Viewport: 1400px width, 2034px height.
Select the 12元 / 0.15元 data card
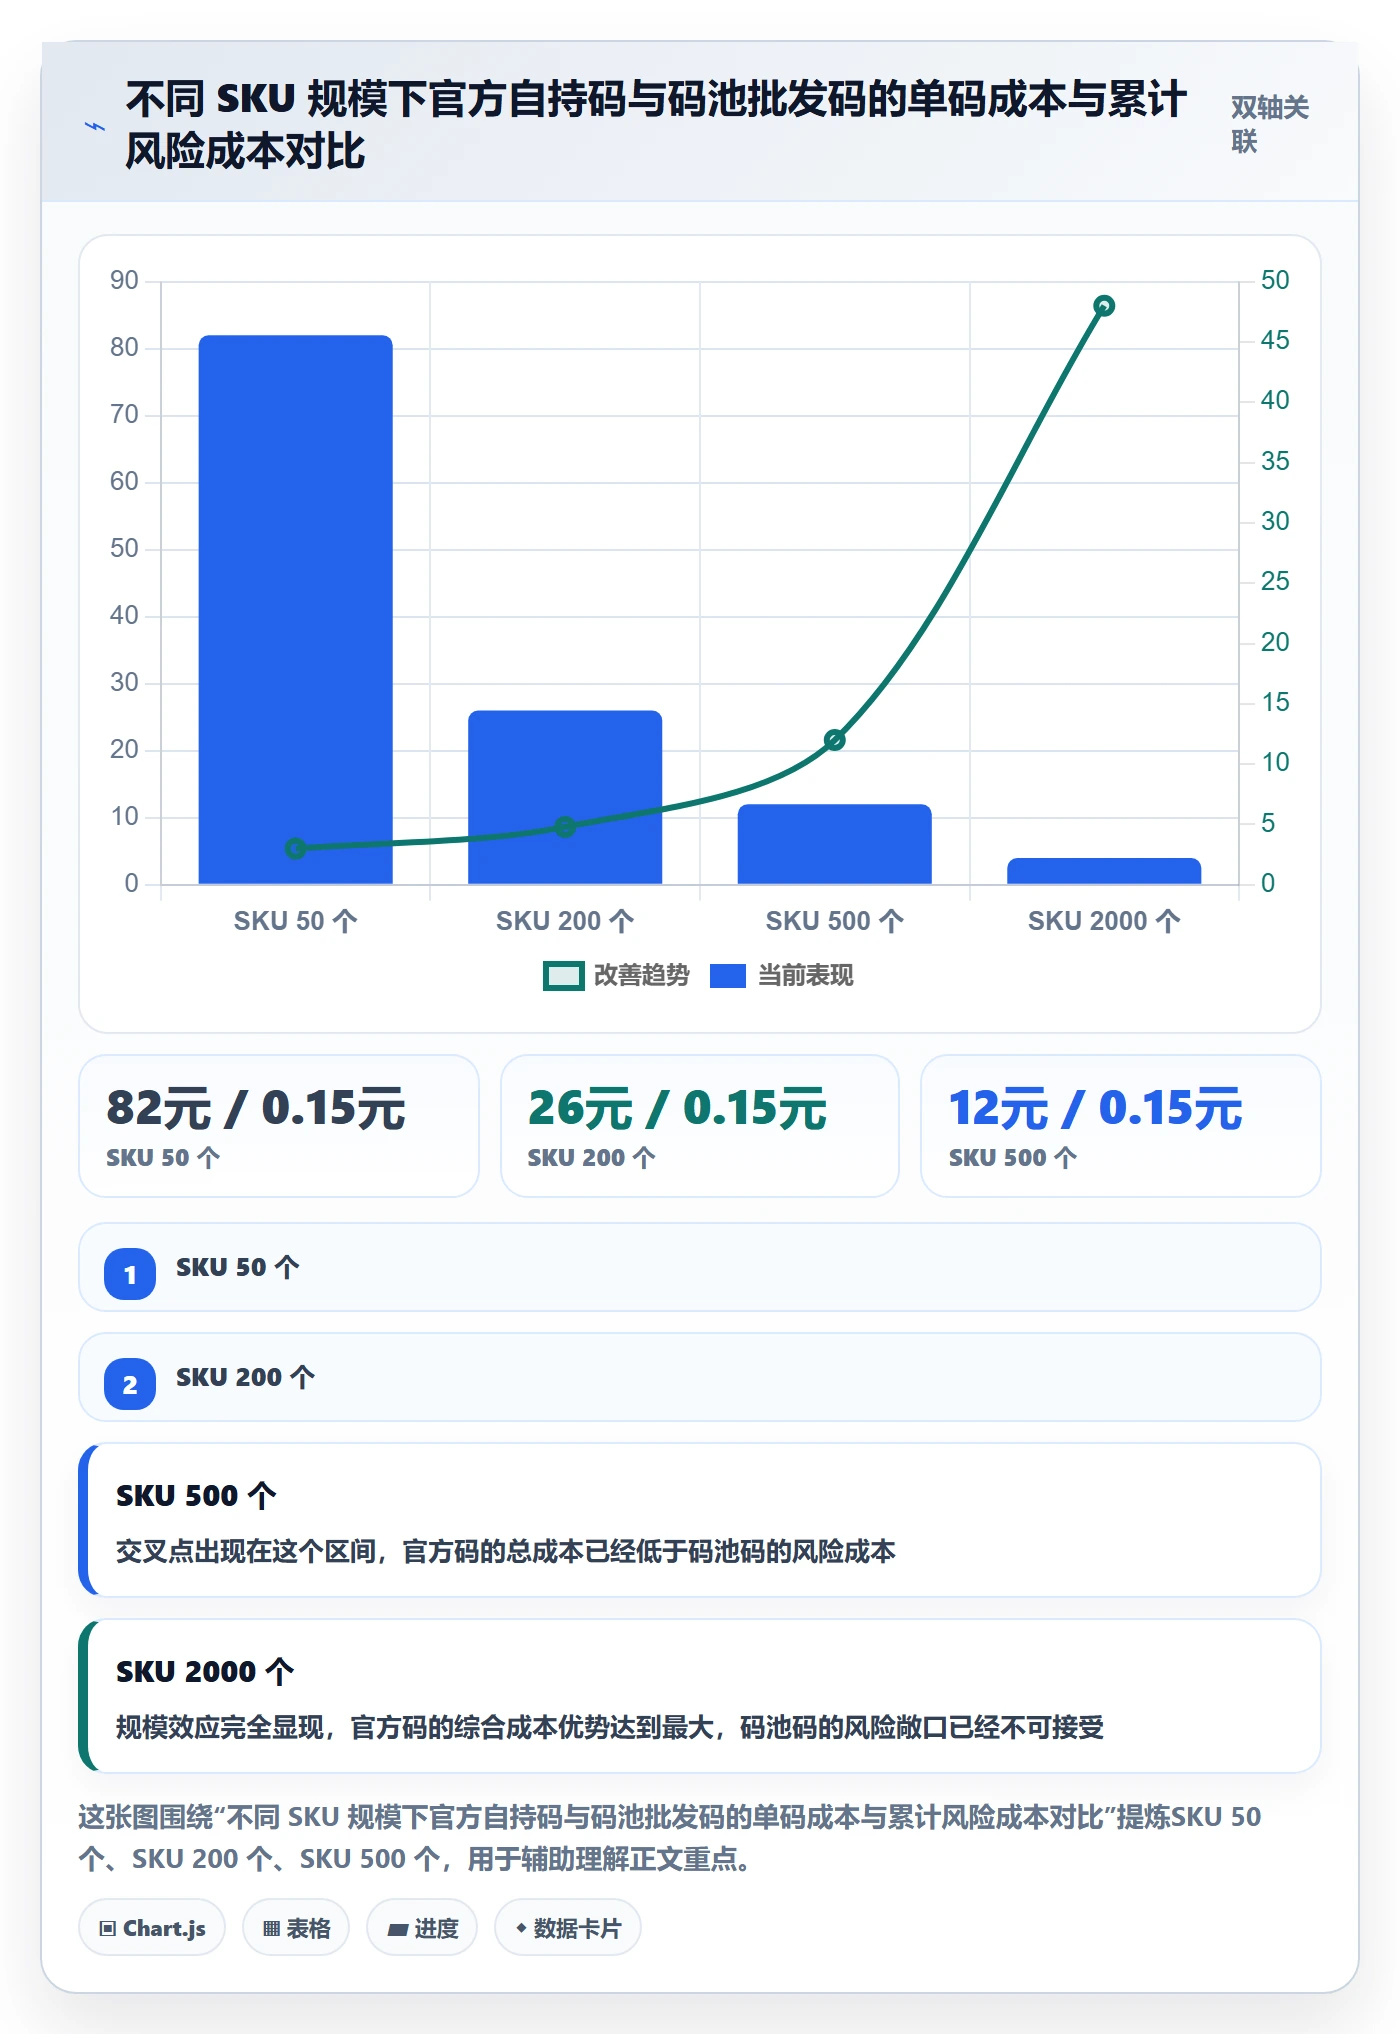(x=1121, y=1126)
